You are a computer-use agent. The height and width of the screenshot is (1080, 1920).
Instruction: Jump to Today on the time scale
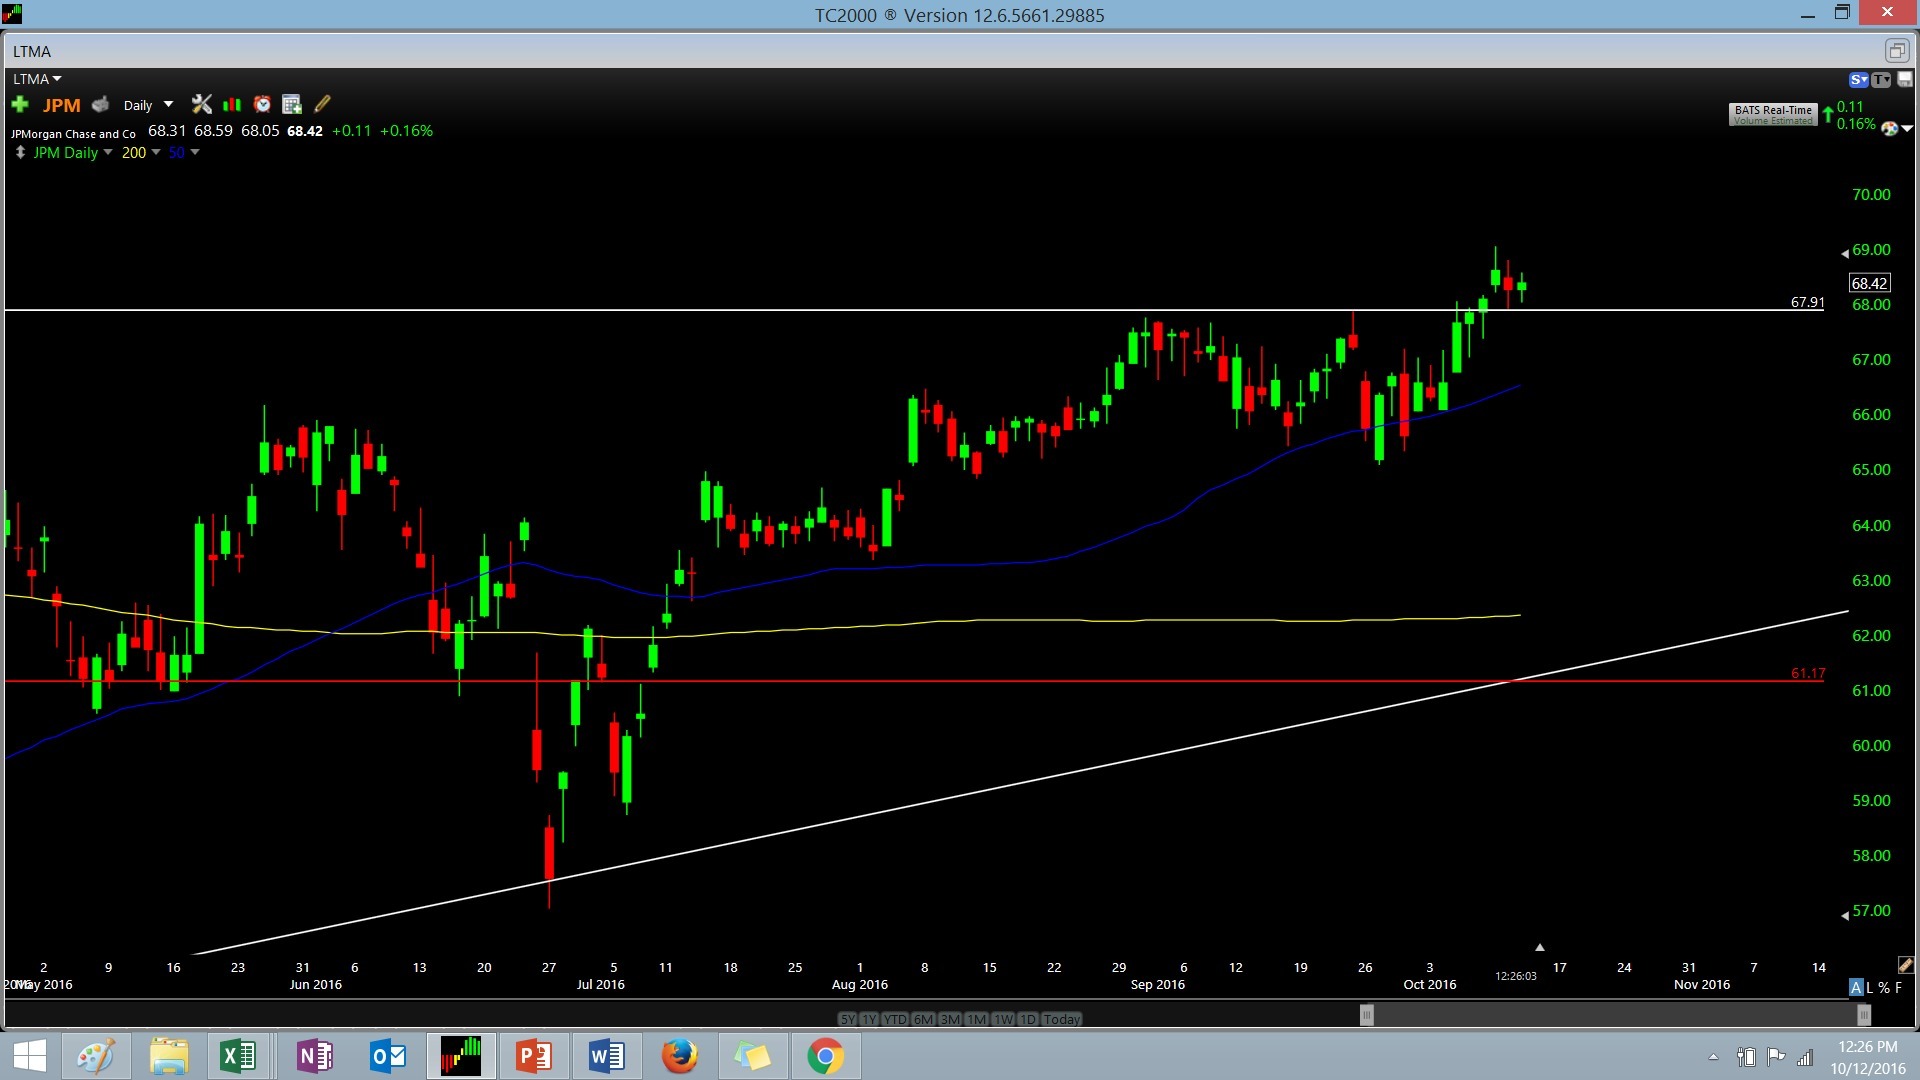click(1062, 1019)
